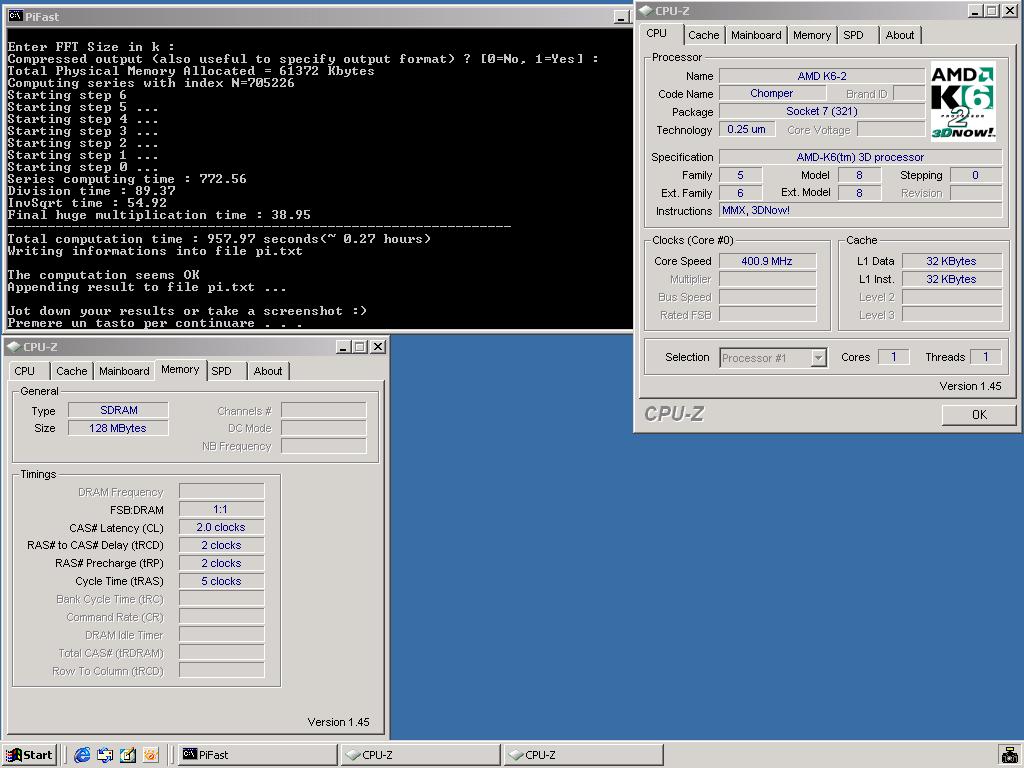Click the Socket 7 (321) package field
Image resolution: width=1024 pixels, height=768 pixels.
tap(822, 112)
